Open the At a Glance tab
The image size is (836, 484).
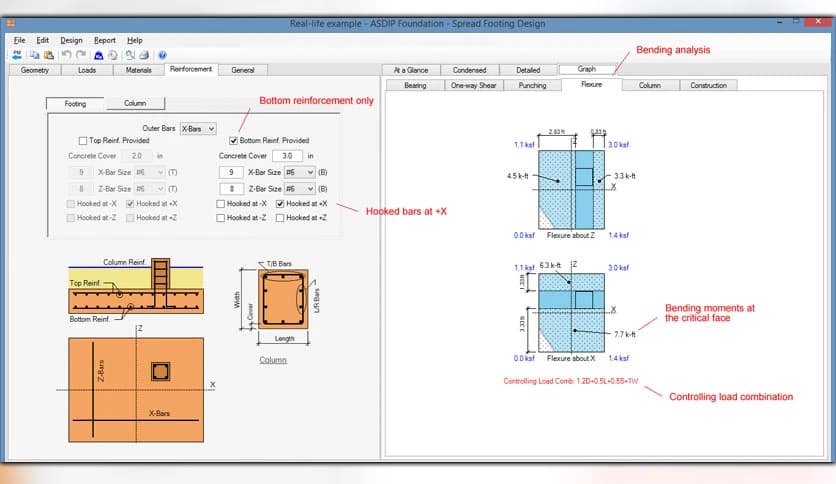click(411, 70)
